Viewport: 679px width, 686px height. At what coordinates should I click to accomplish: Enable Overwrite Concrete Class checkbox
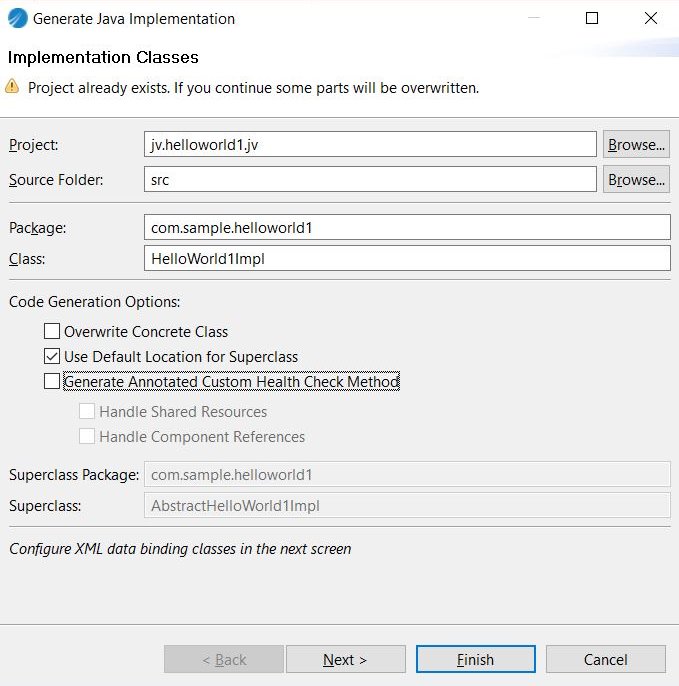click(52, 331)
